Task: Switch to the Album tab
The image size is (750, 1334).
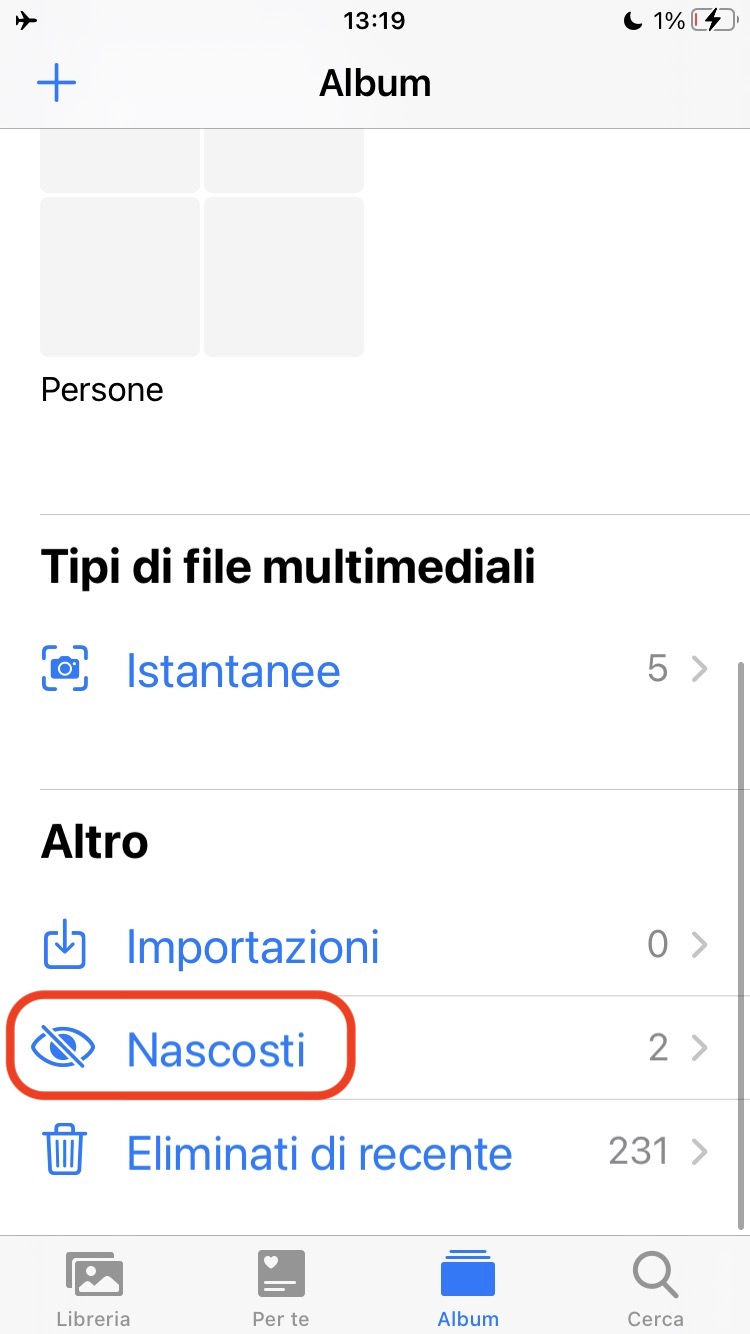Action: pos(468,1285)
